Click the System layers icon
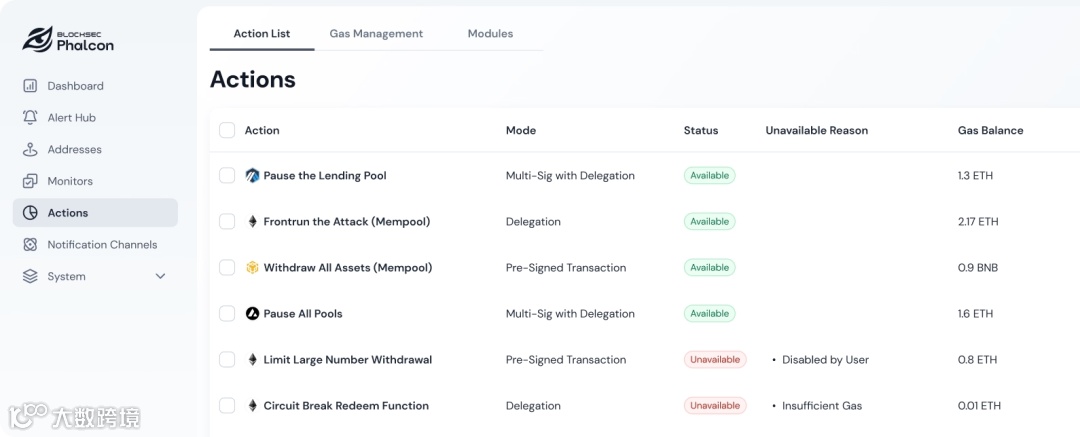 coord(30,277)
